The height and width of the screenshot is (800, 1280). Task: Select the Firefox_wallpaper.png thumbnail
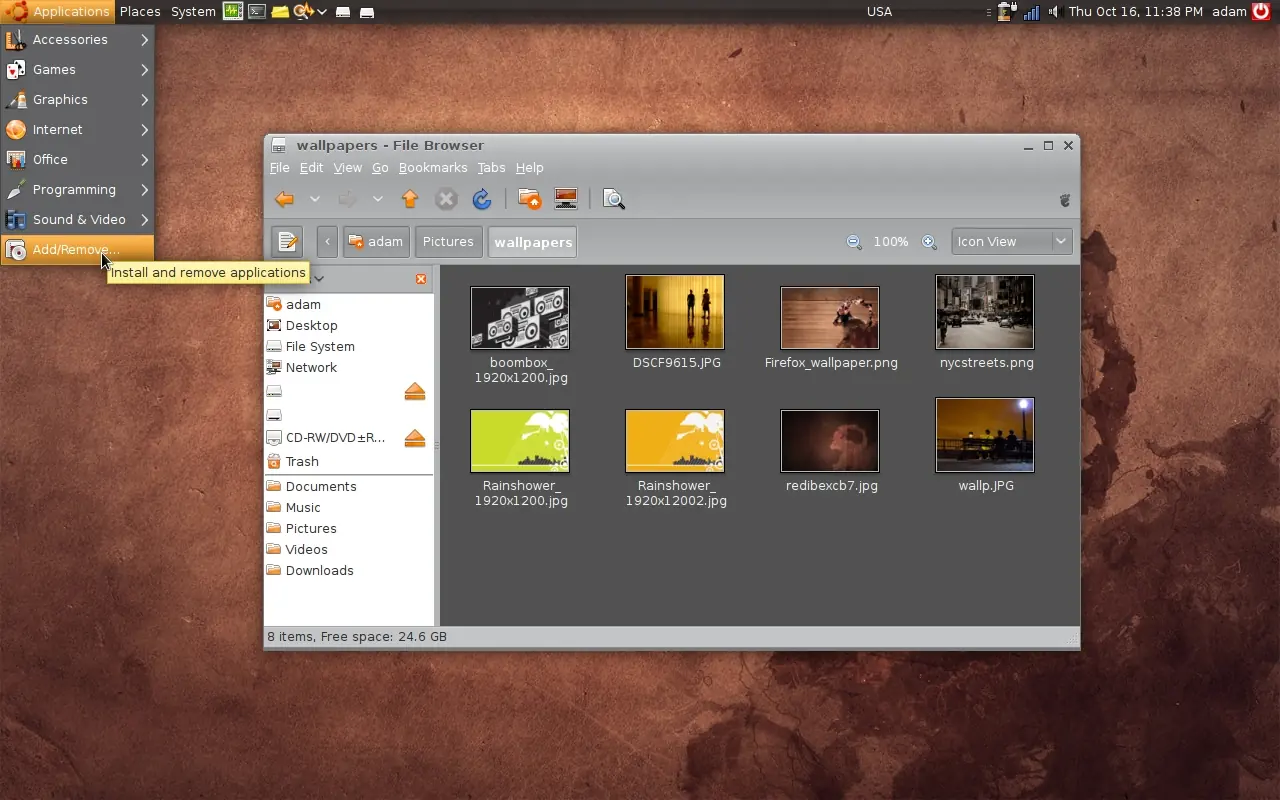[830, 318]
